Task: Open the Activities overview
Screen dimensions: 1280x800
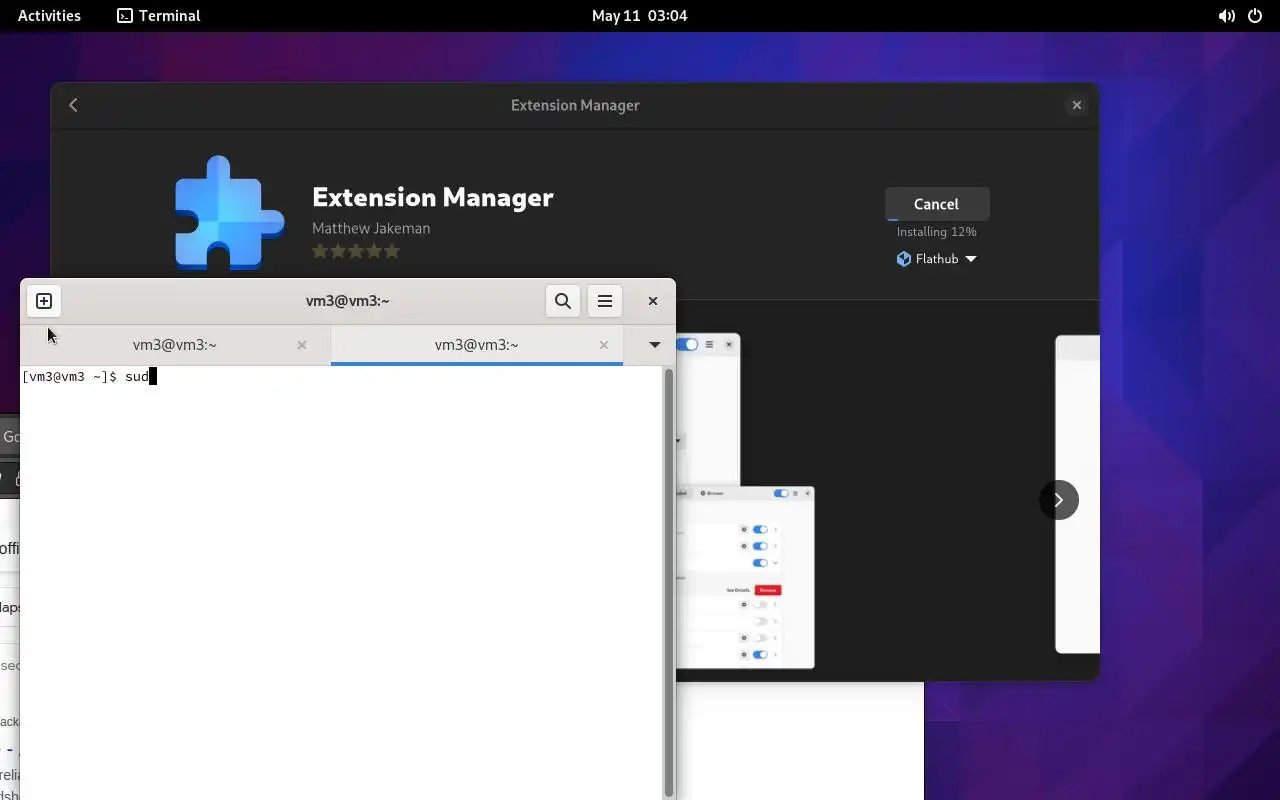Action: point(49,16)
